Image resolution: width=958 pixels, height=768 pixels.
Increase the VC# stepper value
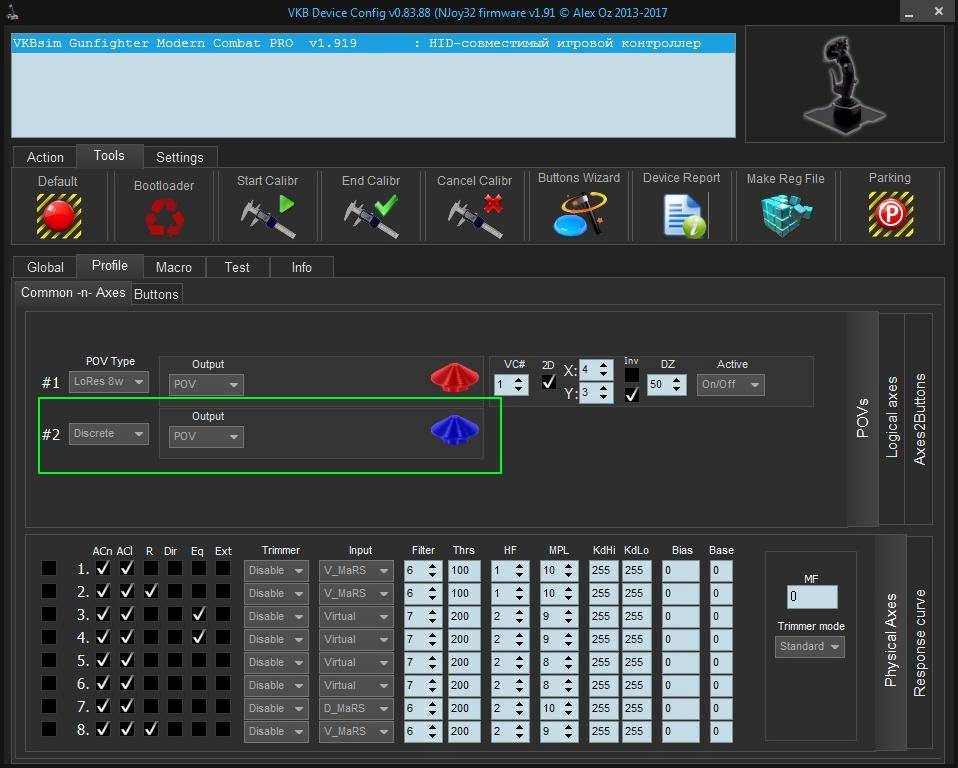point(519,379)
